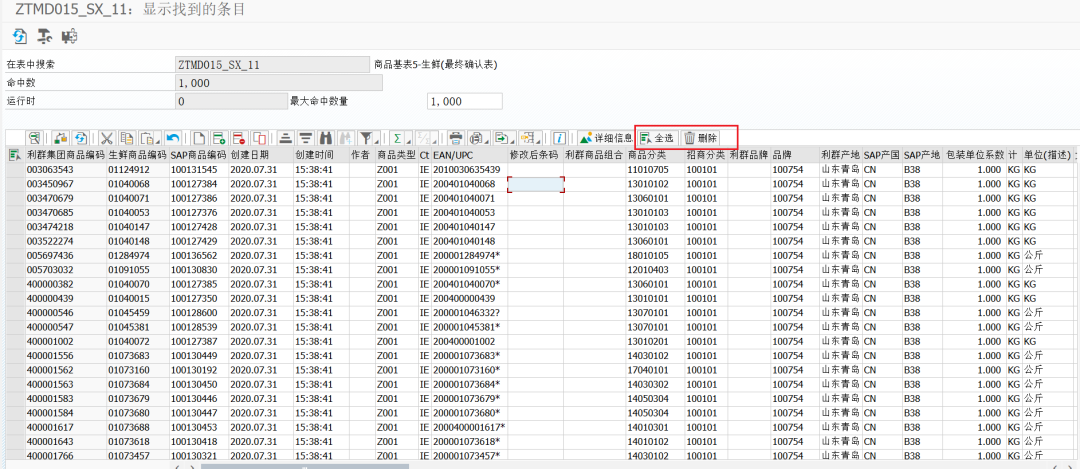Open the total sigma dropdown arrow
This screenshot has width=1080, height=469.
click(408, 141)
